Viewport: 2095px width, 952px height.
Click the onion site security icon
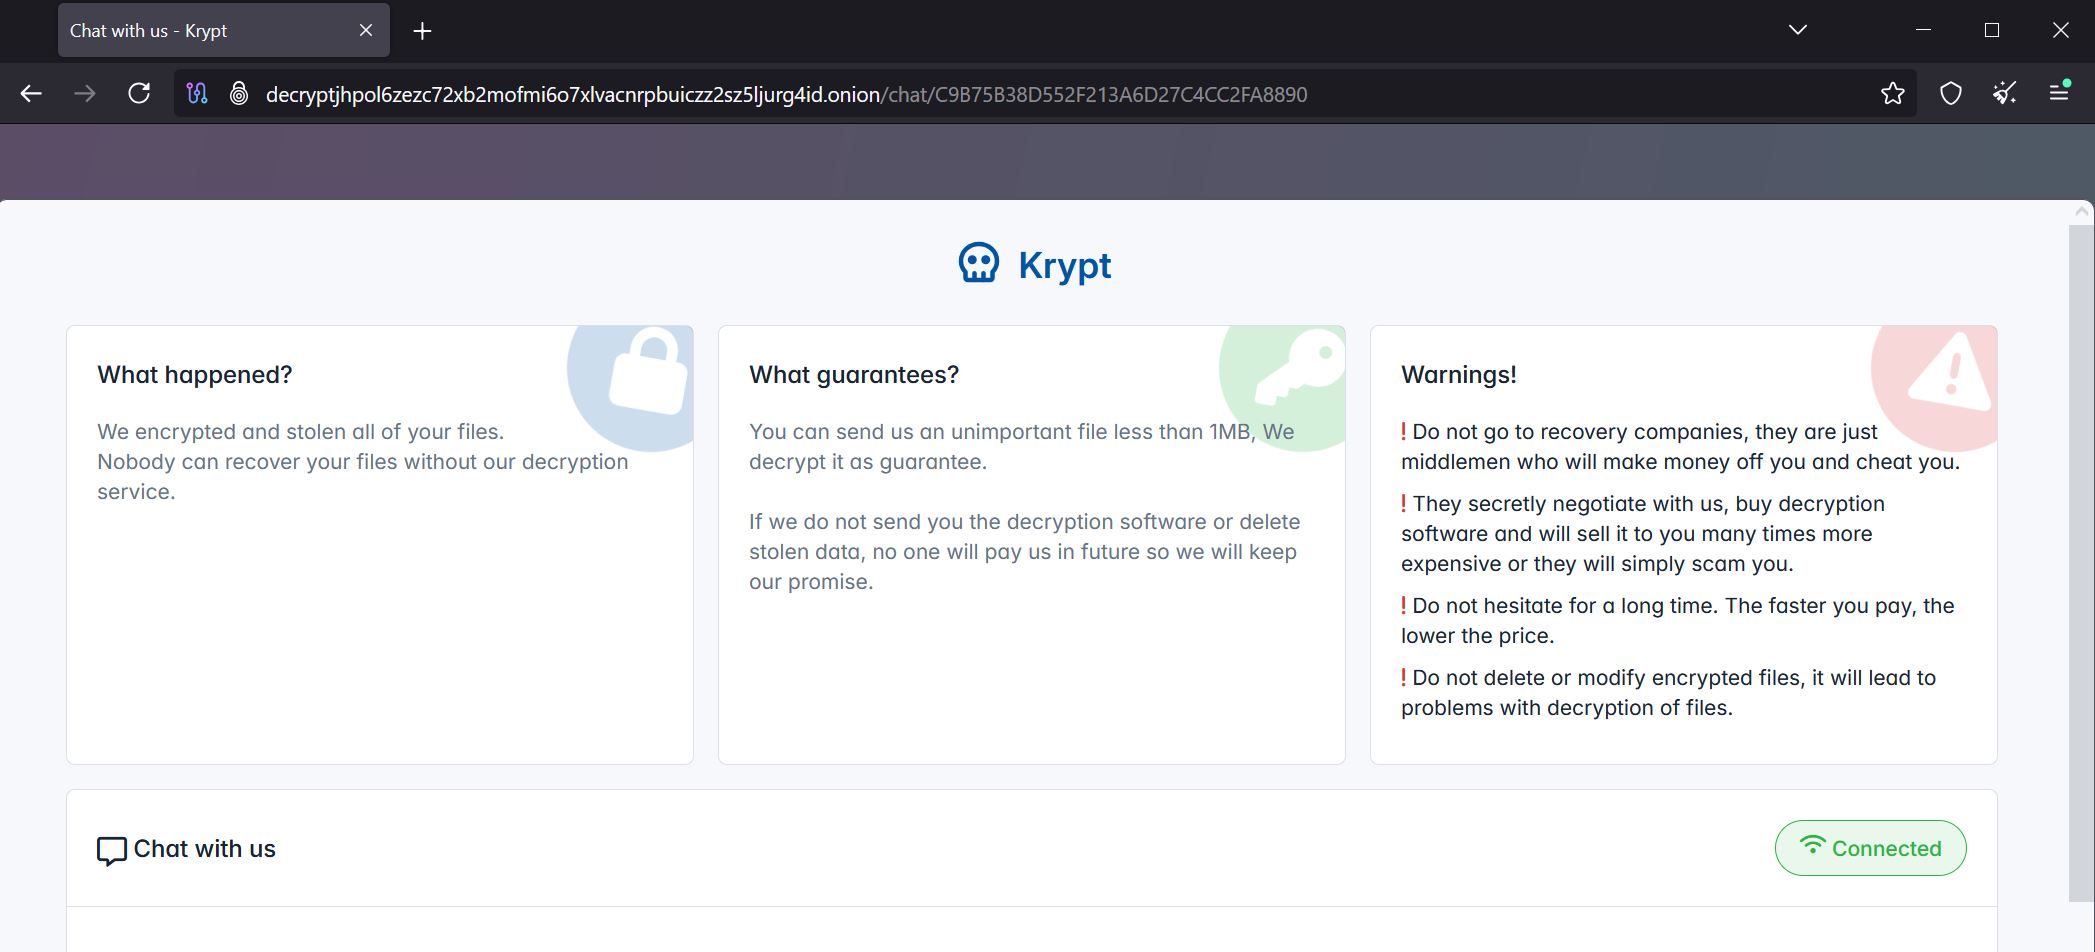point(239,94)
